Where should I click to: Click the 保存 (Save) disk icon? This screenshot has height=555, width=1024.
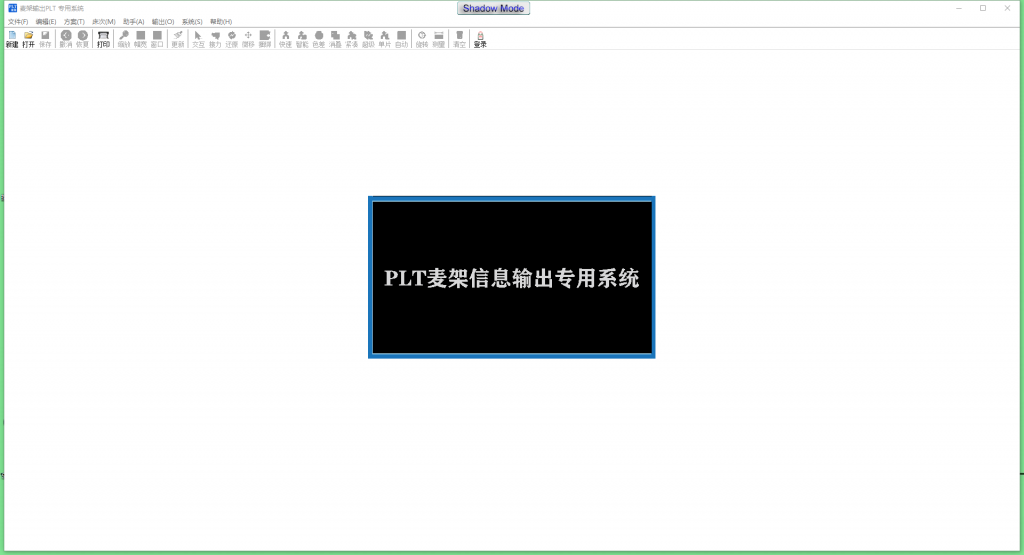click(x=45, y=38)
